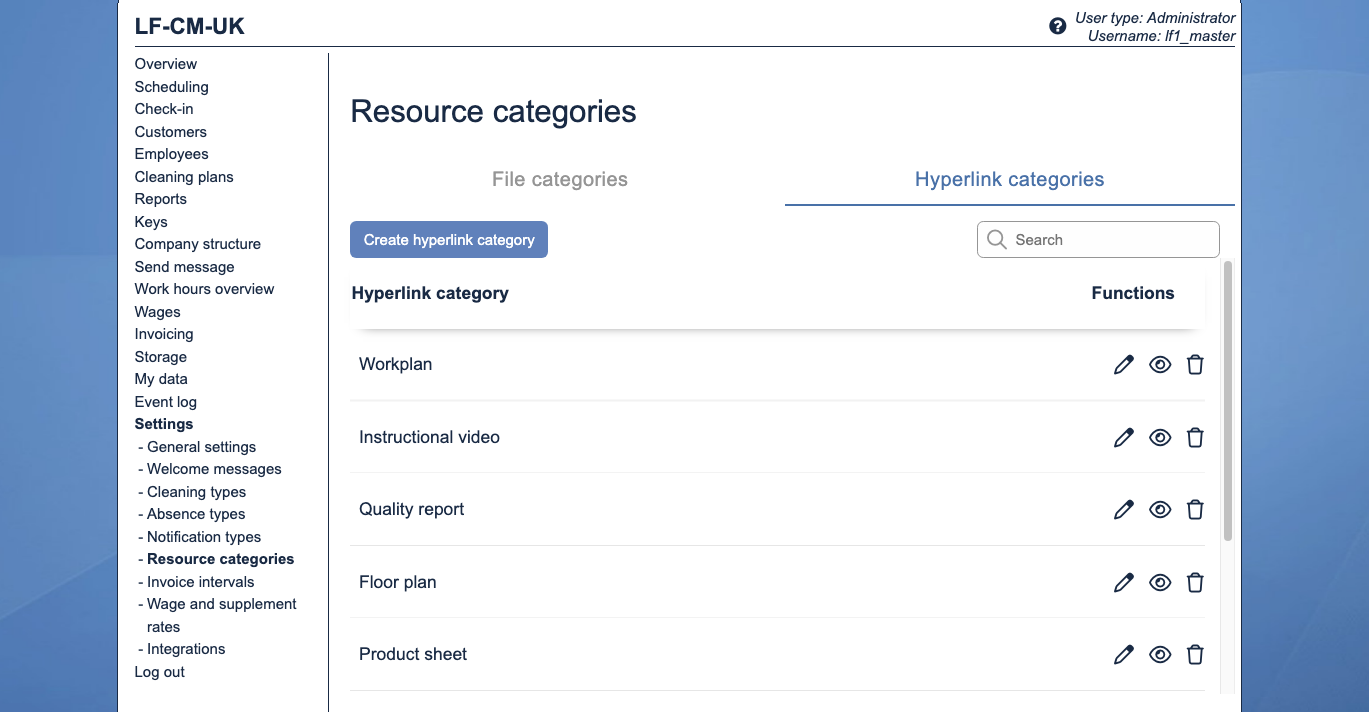The height and width of the screenshot is (712, 1369).
Task: Go to Send message
Action: 185,267
